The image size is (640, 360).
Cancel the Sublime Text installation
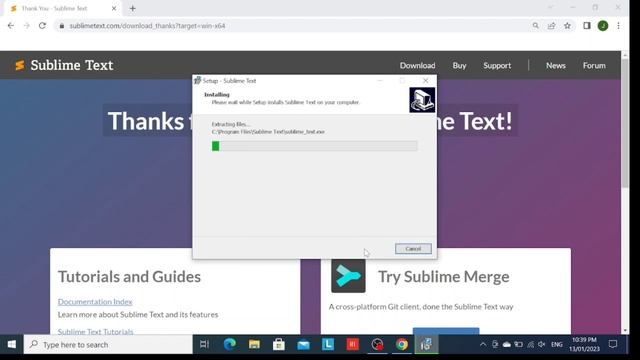coord(413,249)
